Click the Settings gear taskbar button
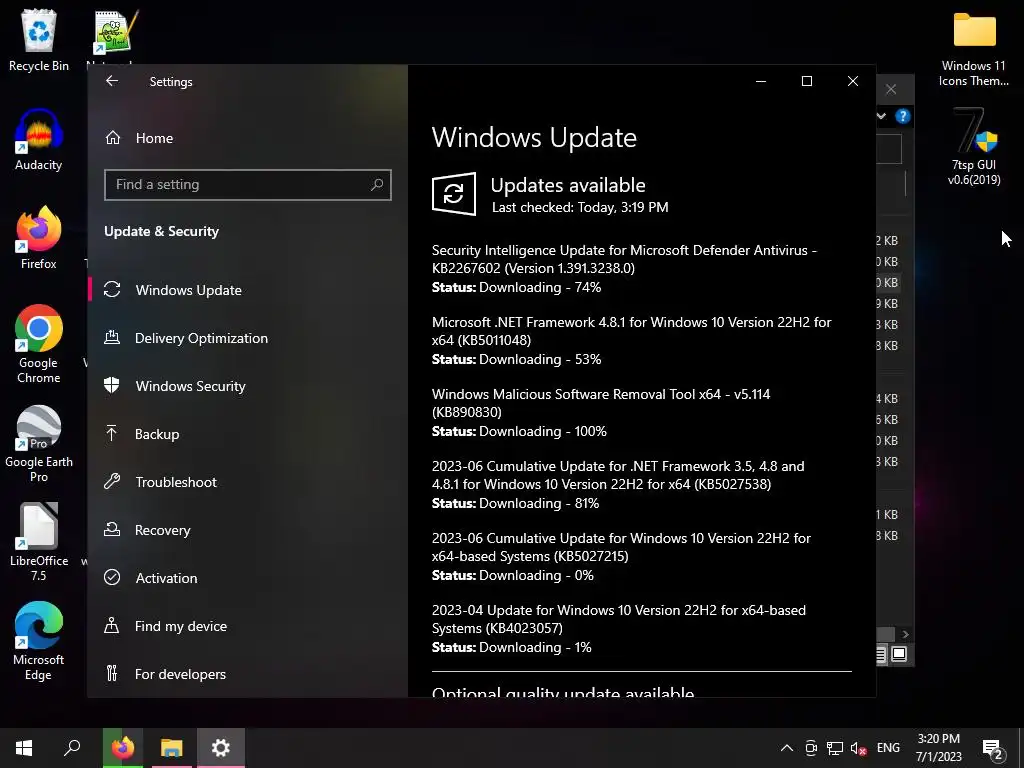This screenshot has height=768, width=1024. [x=221, y=748]
